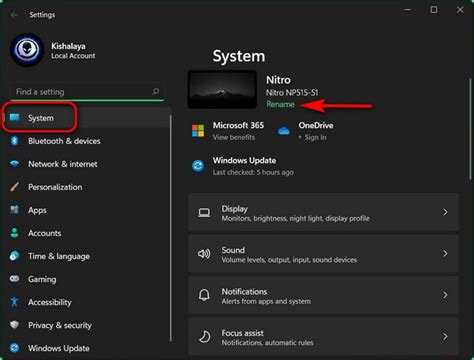The width and height of the screenshot is (474, 360).
Task: Click the Gaming controller icon
Action: click(14, 279)
